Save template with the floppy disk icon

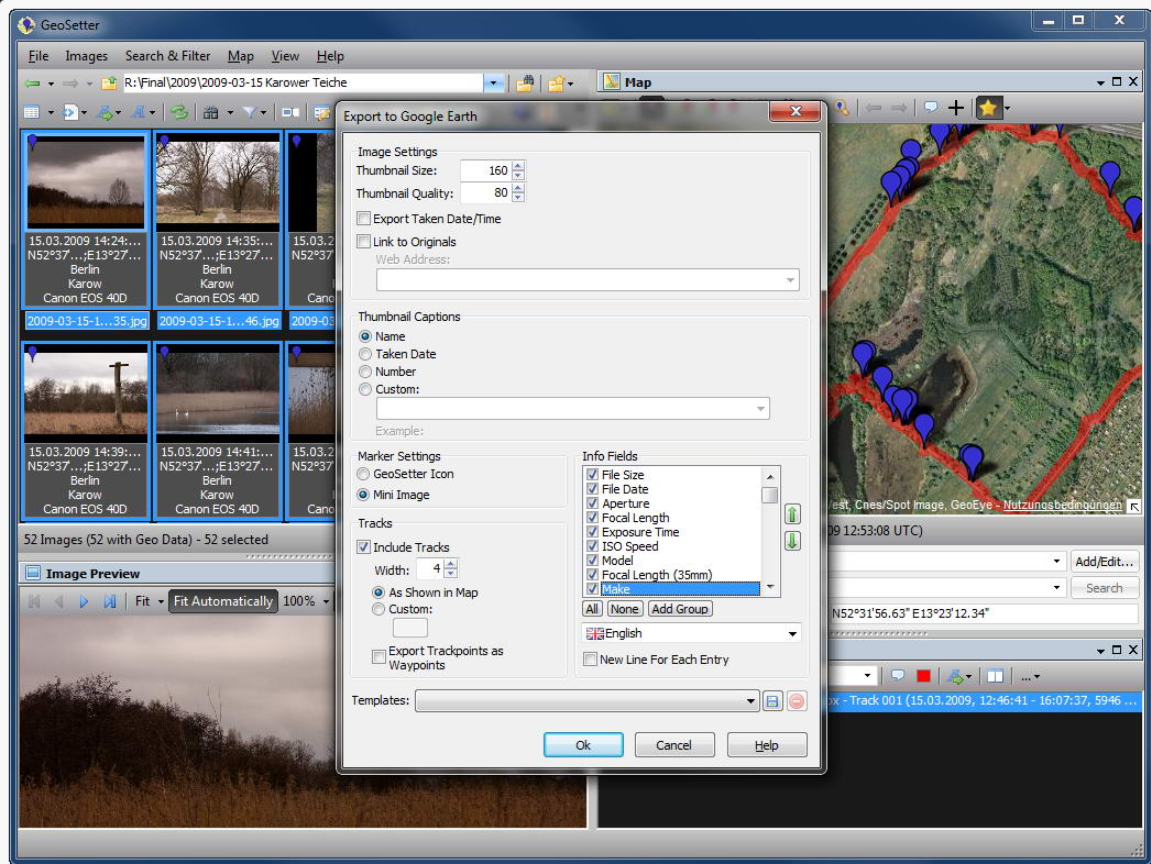tap(772, 701)
